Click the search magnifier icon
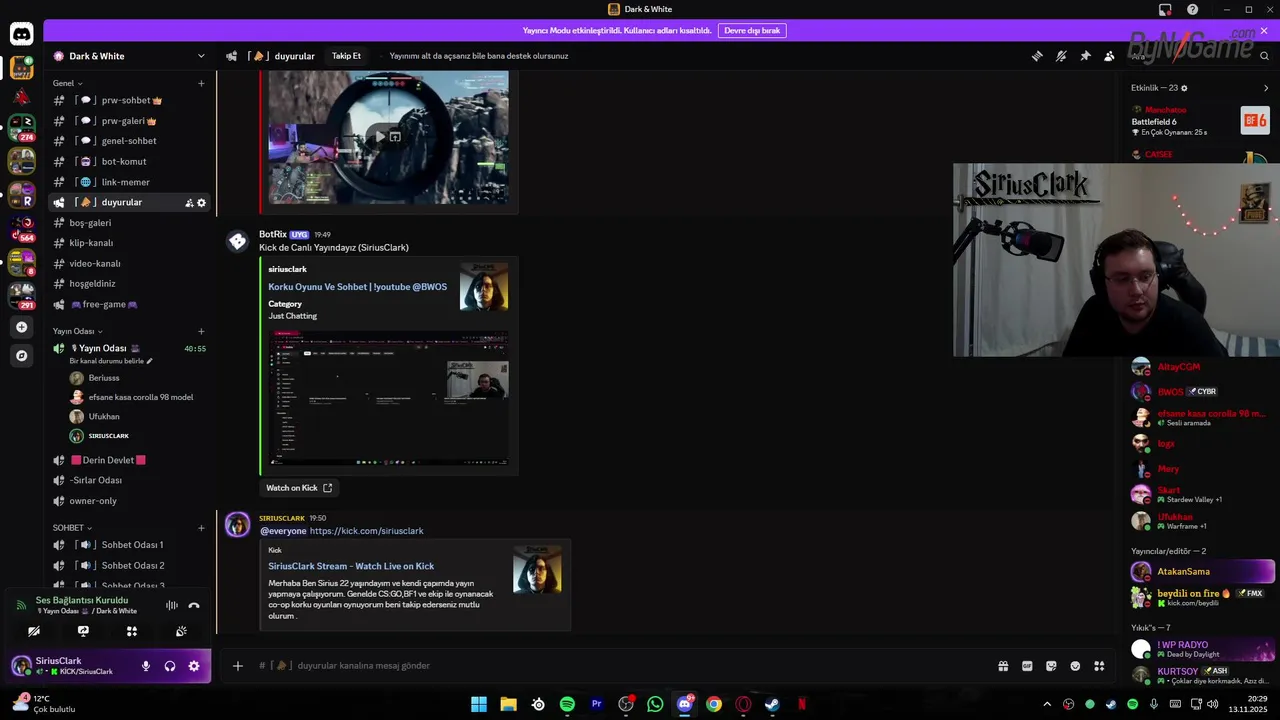The height and width of the screenshot is (720, 1280). click(1262, 56)
